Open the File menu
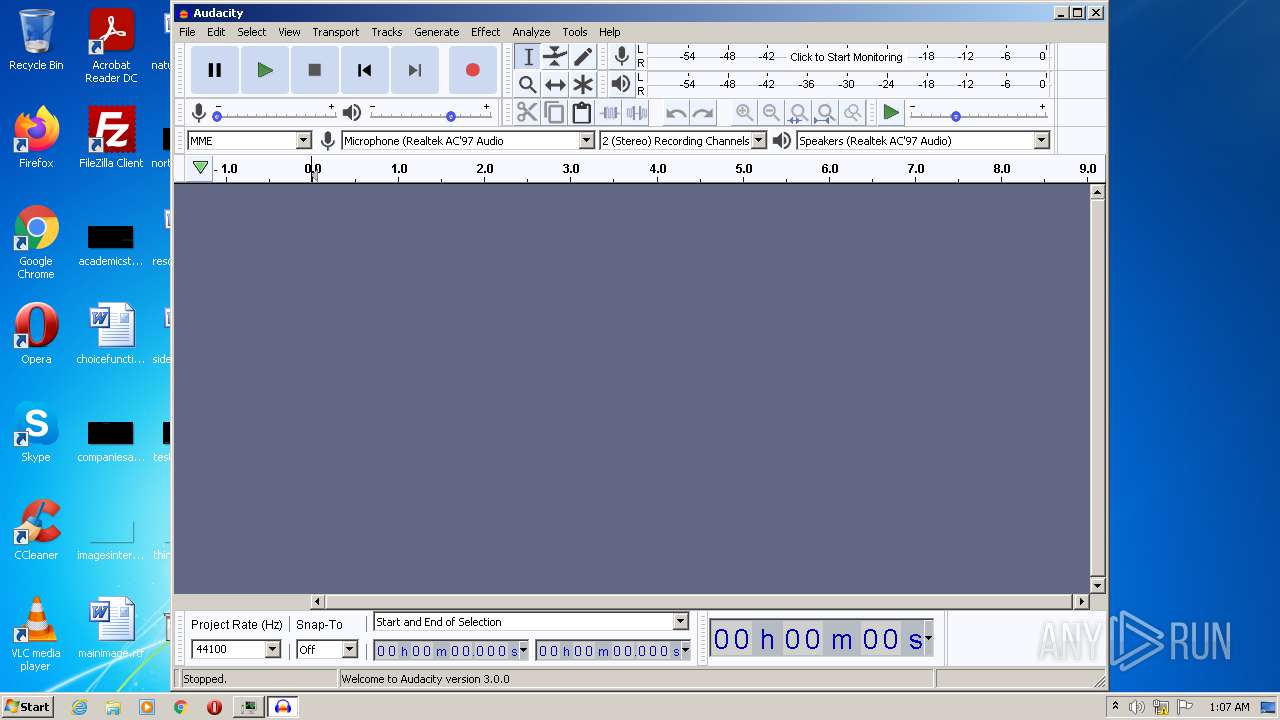Screen dimensions: 1280x720 pyautogui.click(x=187, y=32)
